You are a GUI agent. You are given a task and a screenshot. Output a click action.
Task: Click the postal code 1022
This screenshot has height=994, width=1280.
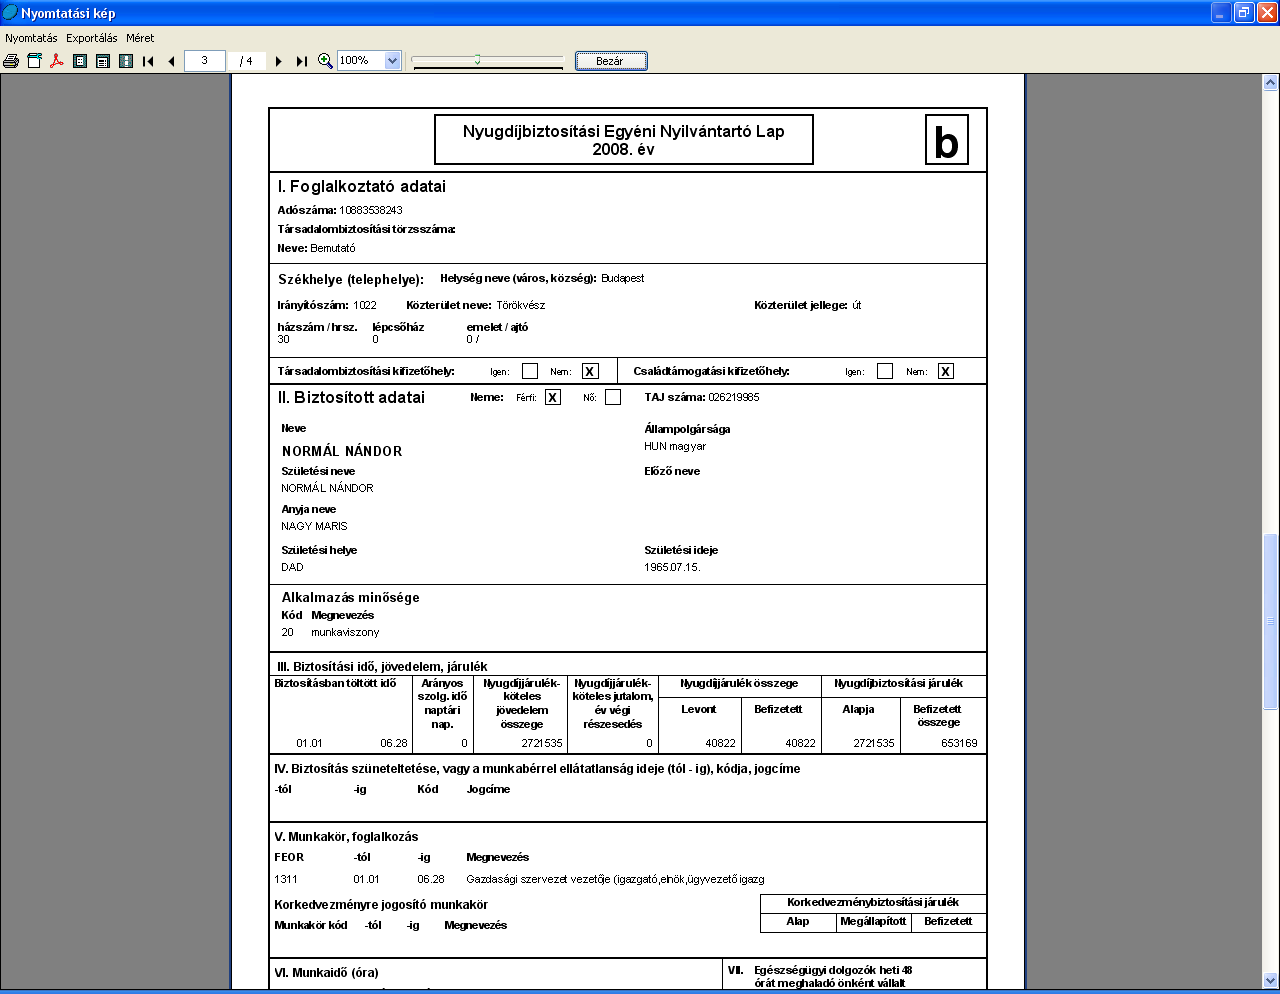365,305
